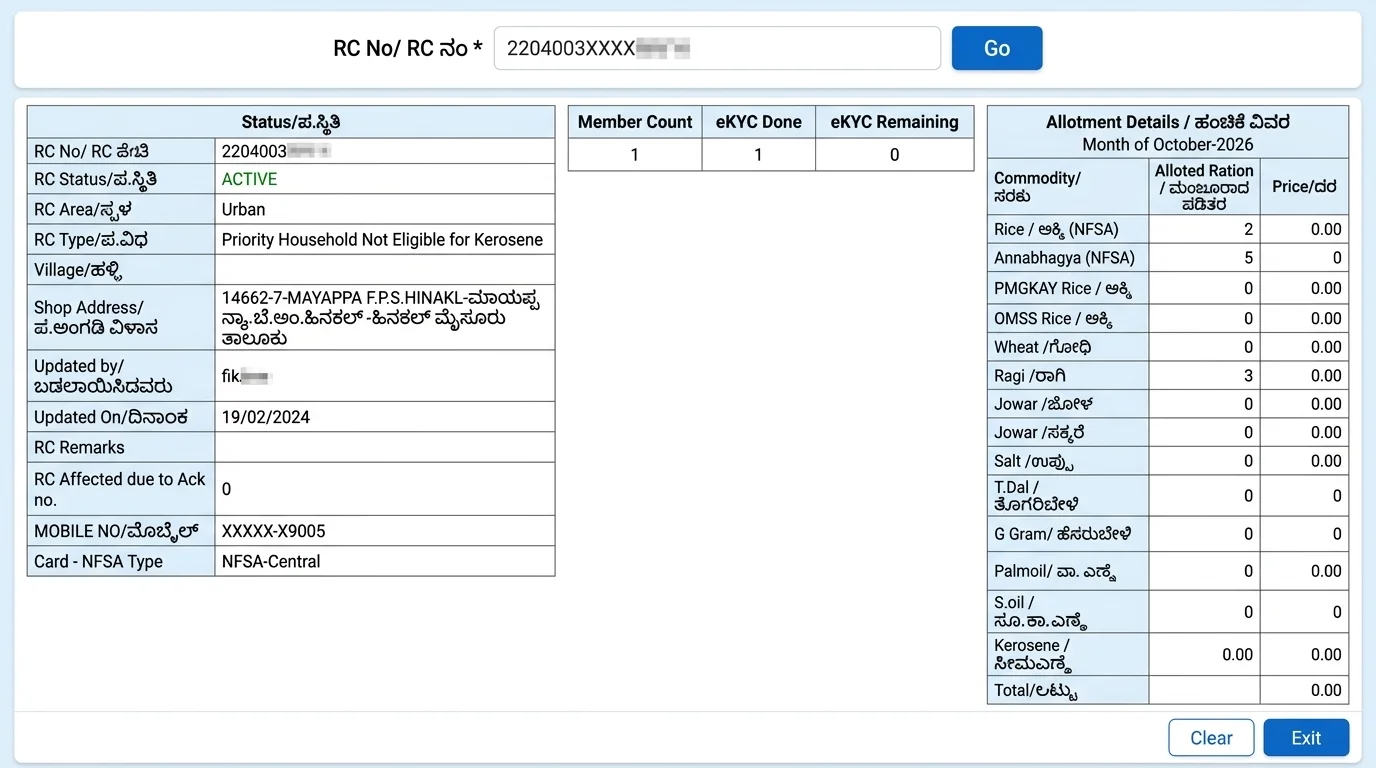
Task: Click the Clear button
Action: 1211,738
